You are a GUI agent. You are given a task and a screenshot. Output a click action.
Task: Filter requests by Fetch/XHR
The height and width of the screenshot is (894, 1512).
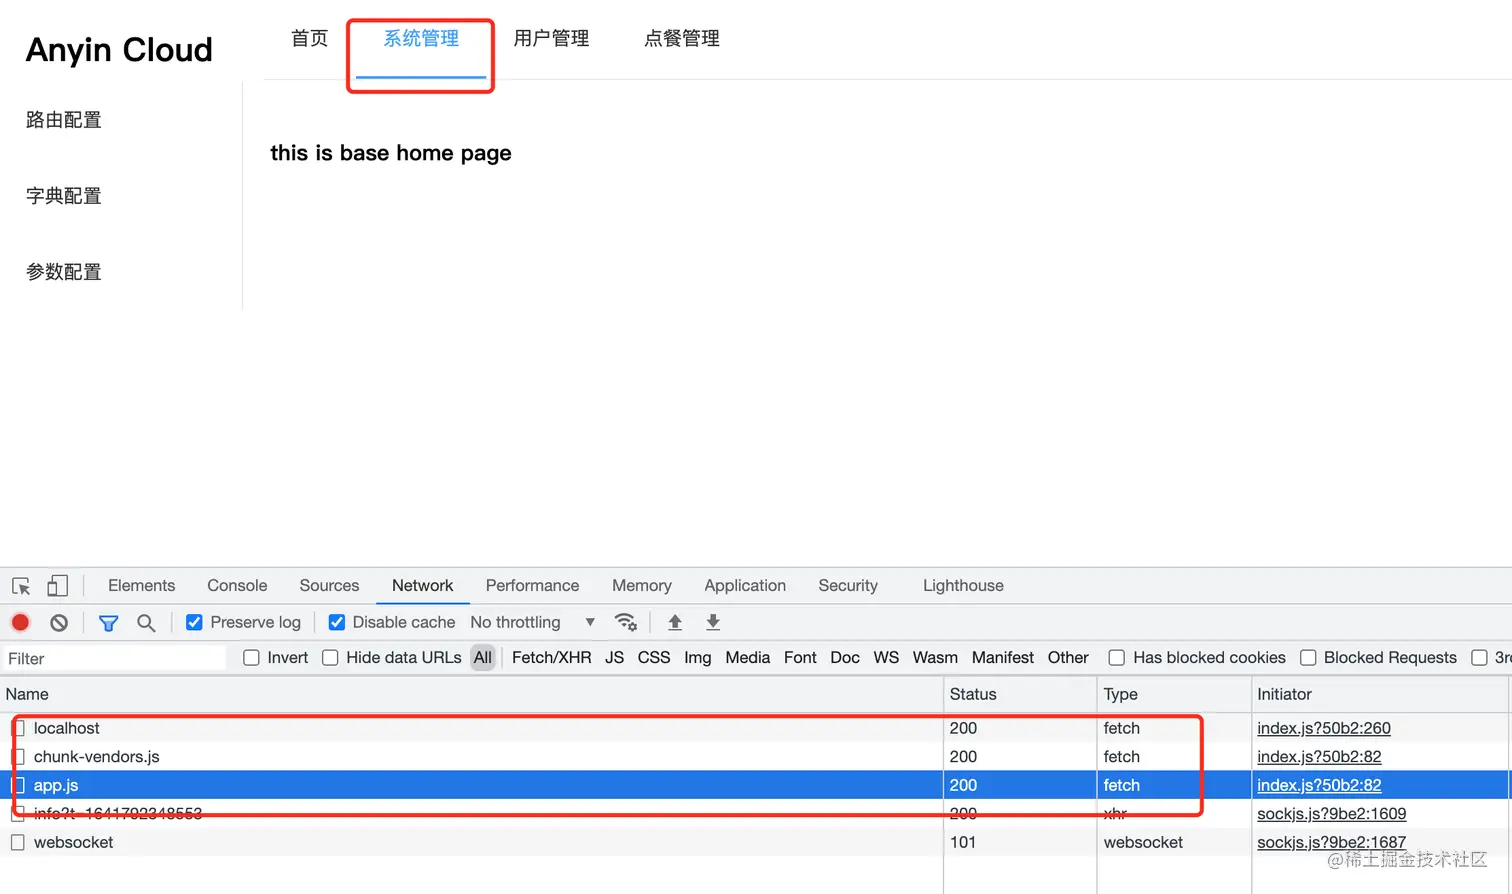(551, 657)
